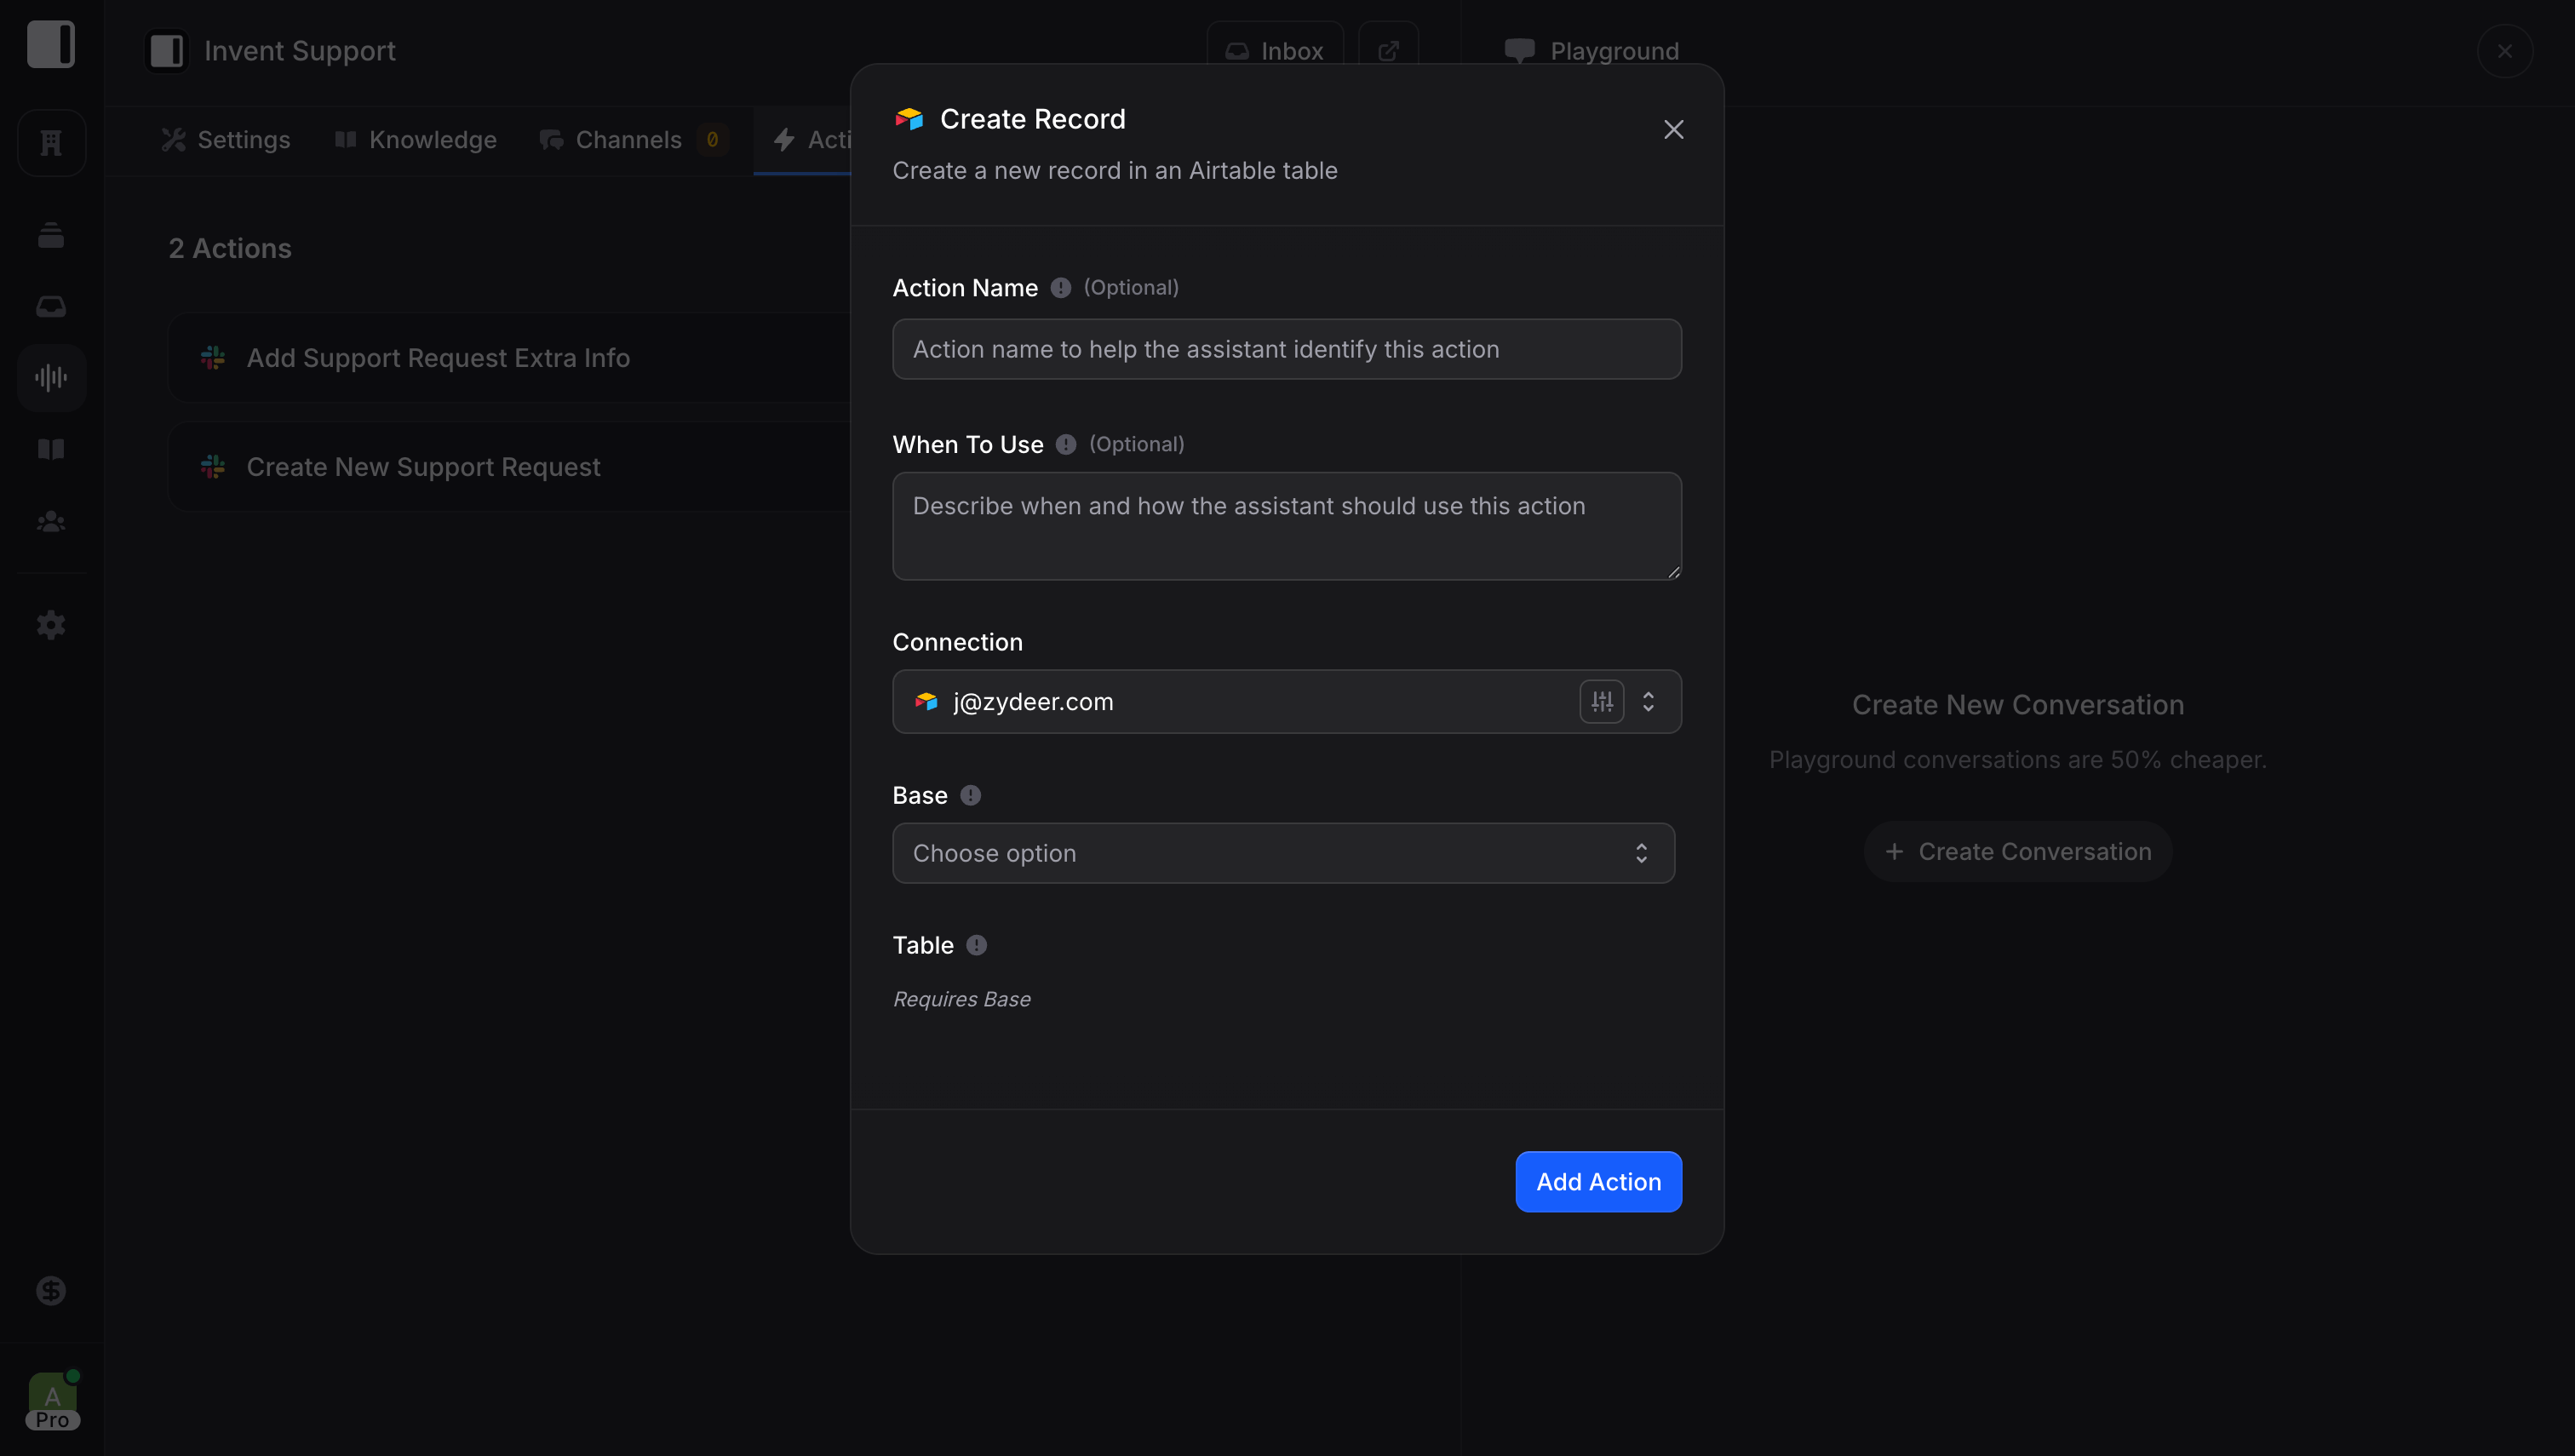
Task: Select the waveform icon in the sidebar
Action: (x=51, y=377)
